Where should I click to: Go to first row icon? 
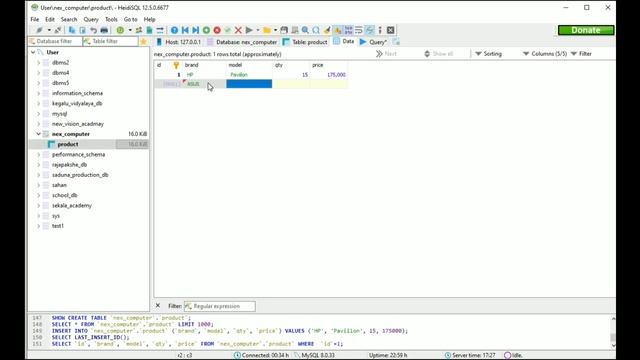[x=185, y=30]
